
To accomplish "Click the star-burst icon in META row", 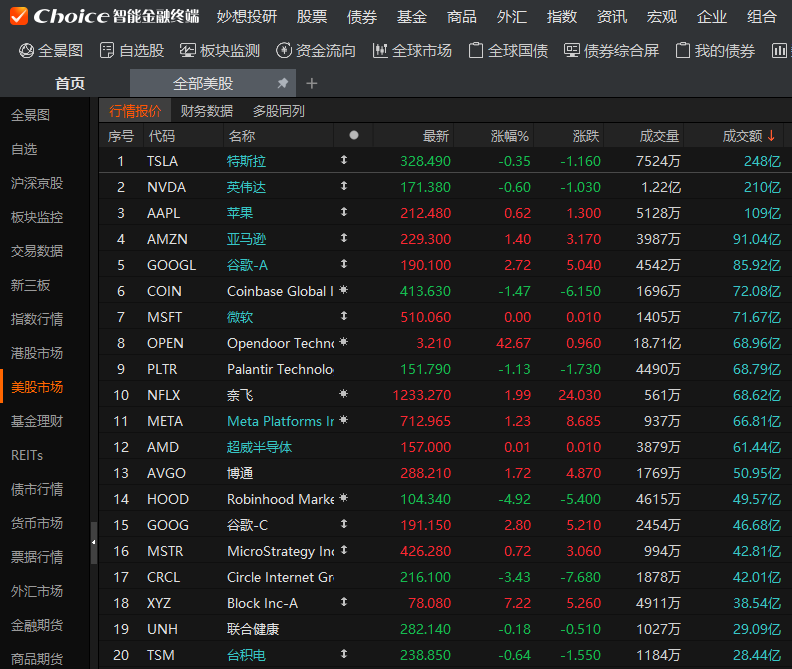I will point(343,420).
